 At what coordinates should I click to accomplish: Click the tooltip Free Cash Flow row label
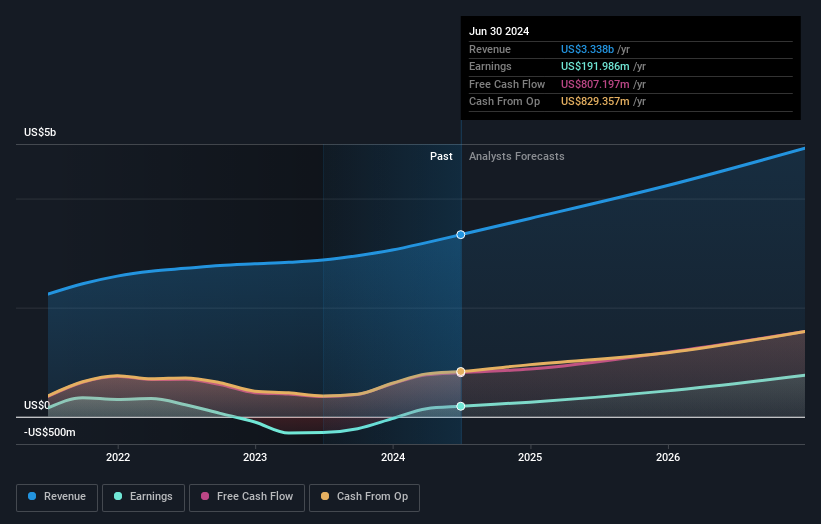(507, 84)
